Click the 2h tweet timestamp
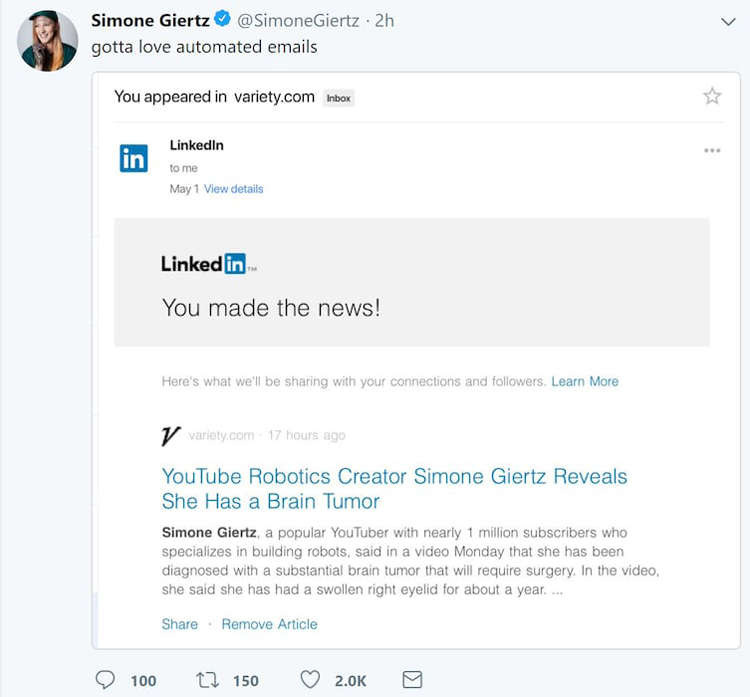This screenshot has height=697, width=750. [384, 21]
